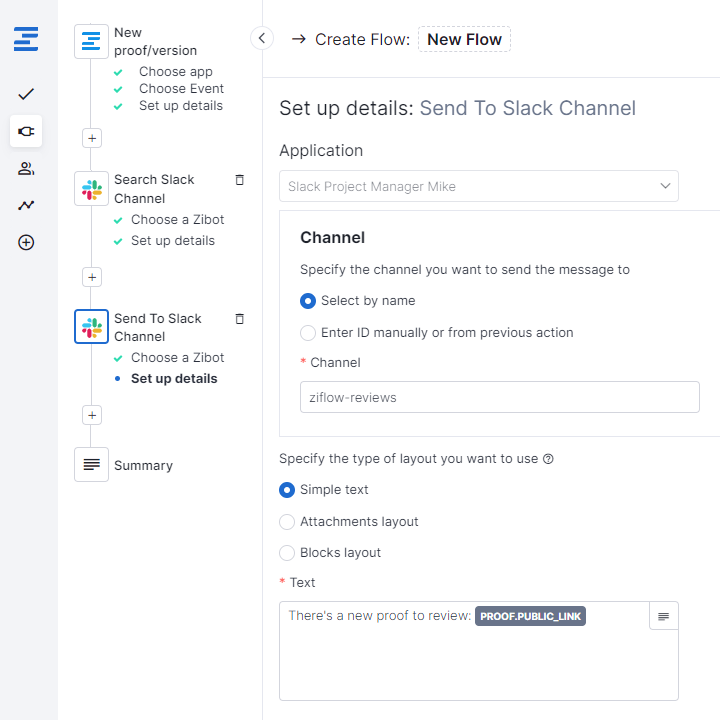Add a step after New proof/version
This screenshot has height=720, width=720.
point(92,138)
